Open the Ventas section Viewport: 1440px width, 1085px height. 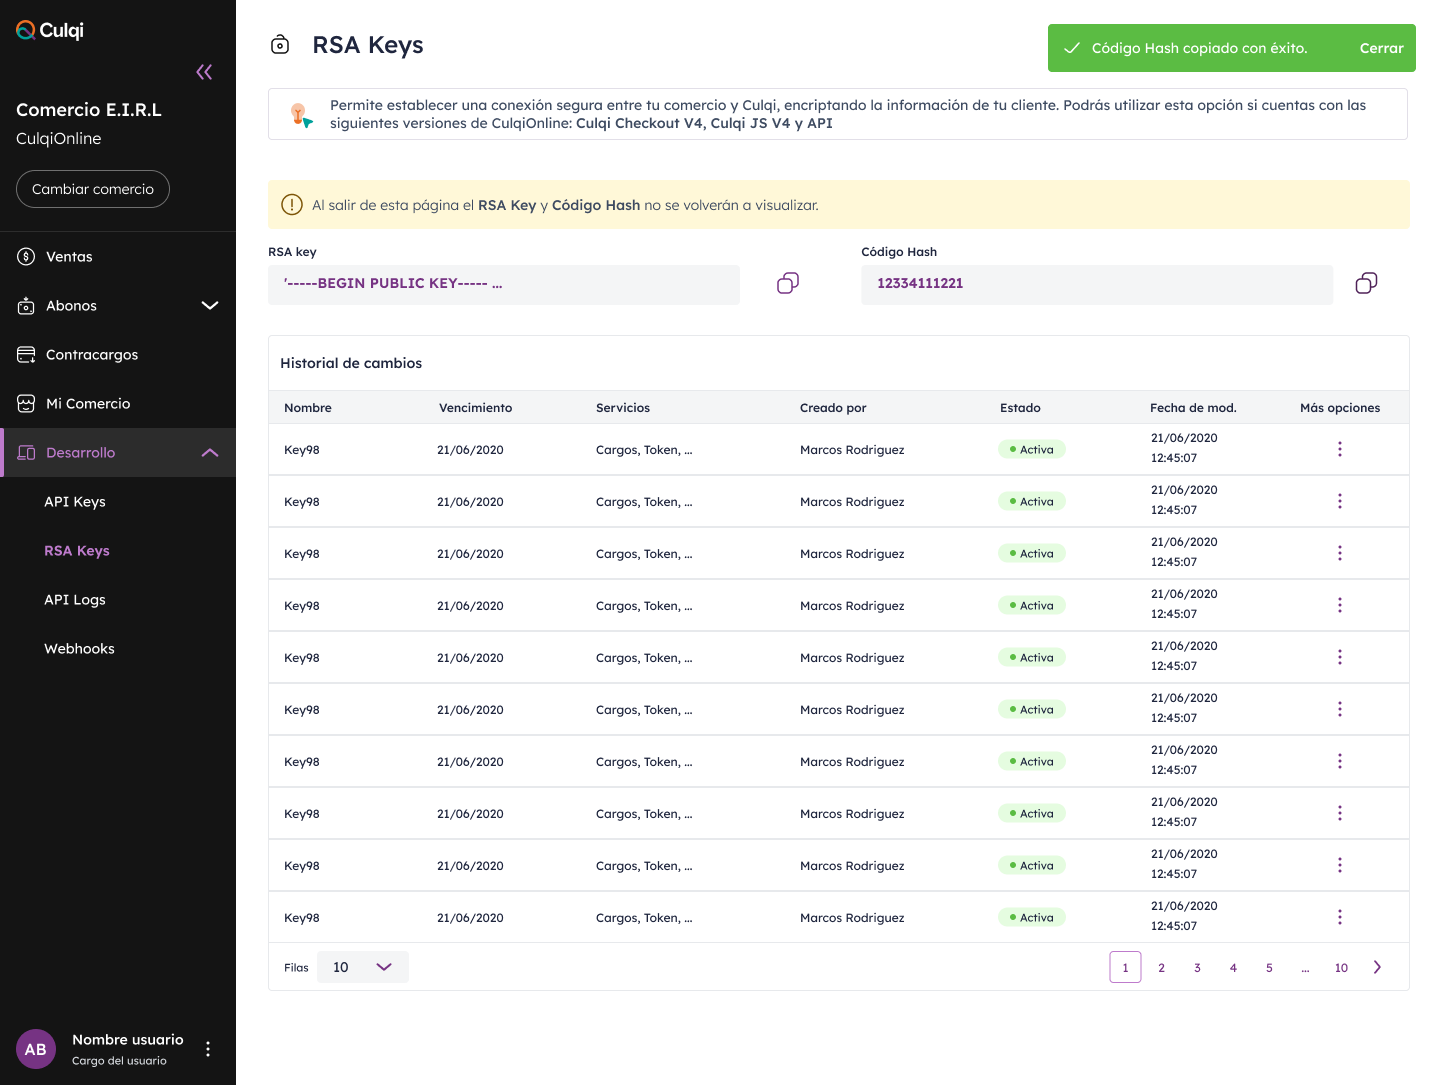coord(69,257)
